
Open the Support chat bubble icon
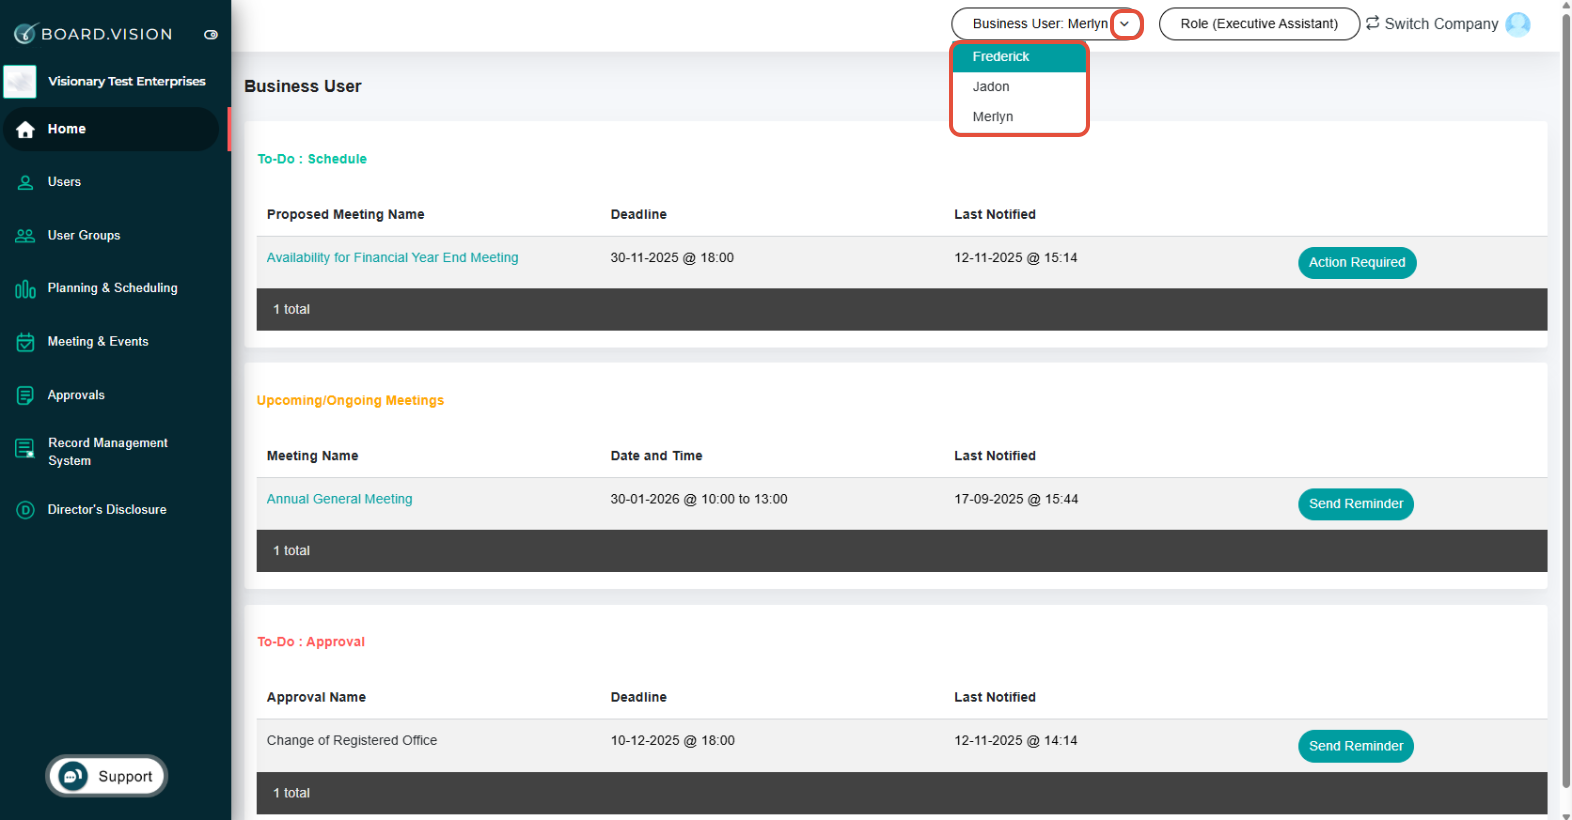click(x=72, y=776)
